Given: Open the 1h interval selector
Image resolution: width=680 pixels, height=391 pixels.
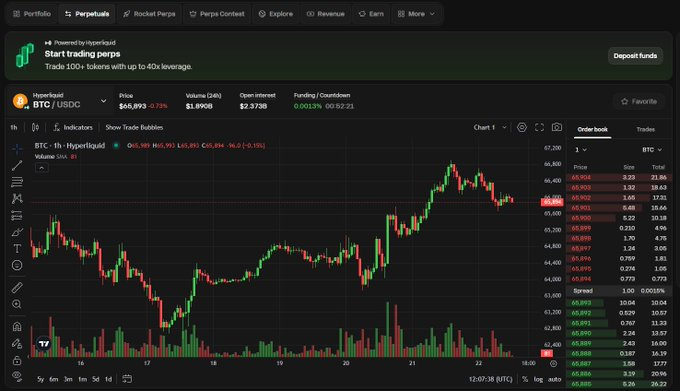Looking at the screenshot, I should pos(14,127).
